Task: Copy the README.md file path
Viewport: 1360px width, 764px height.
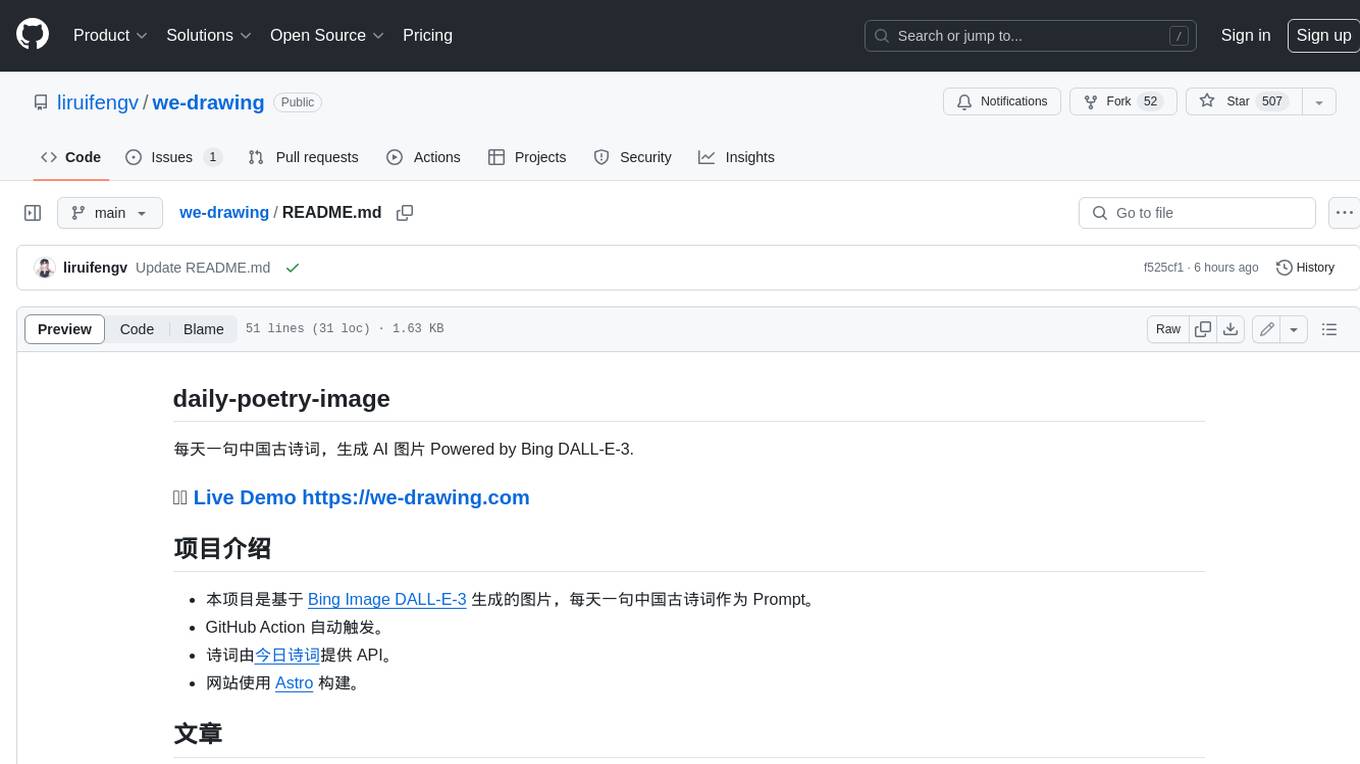Action: (405, 213)
